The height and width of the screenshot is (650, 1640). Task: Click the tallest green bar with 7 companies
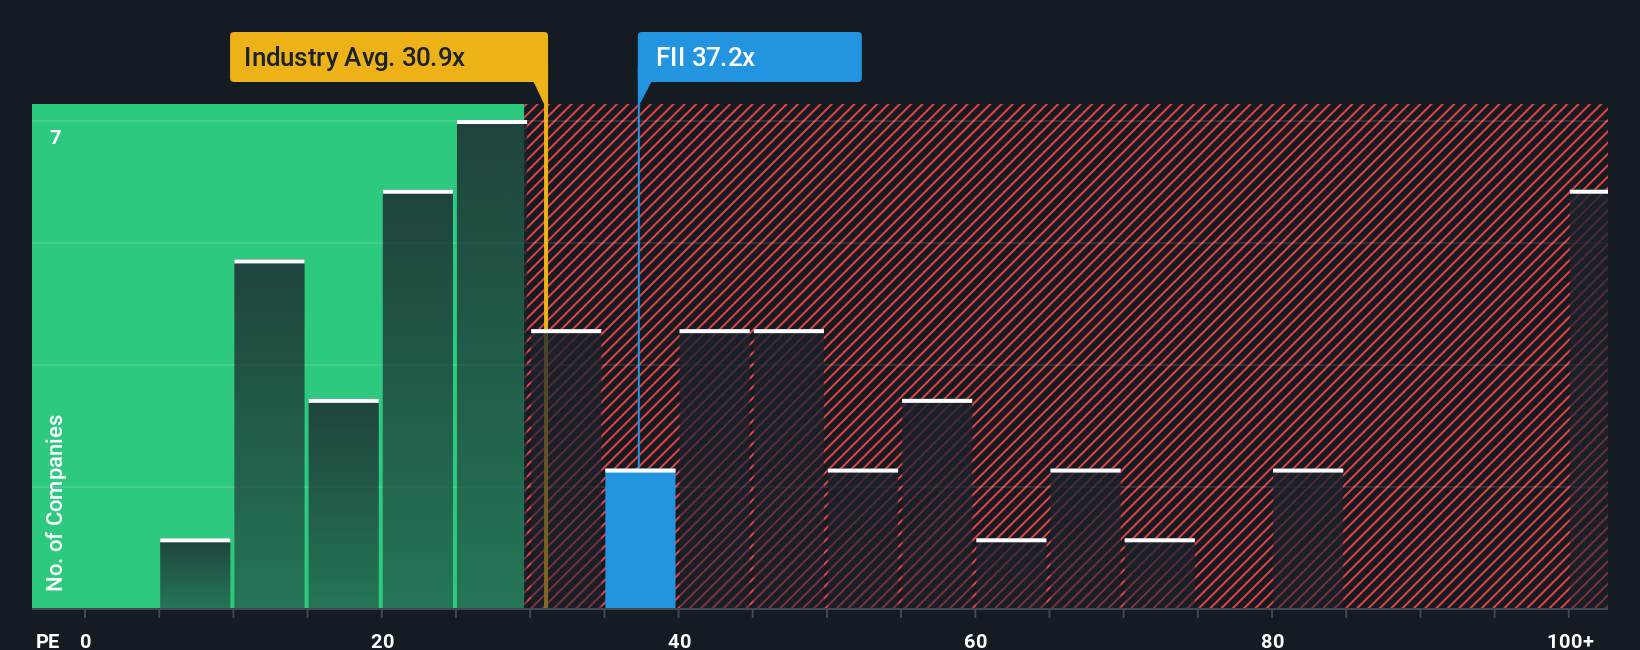pyautogui.click(x=491, y=365)
